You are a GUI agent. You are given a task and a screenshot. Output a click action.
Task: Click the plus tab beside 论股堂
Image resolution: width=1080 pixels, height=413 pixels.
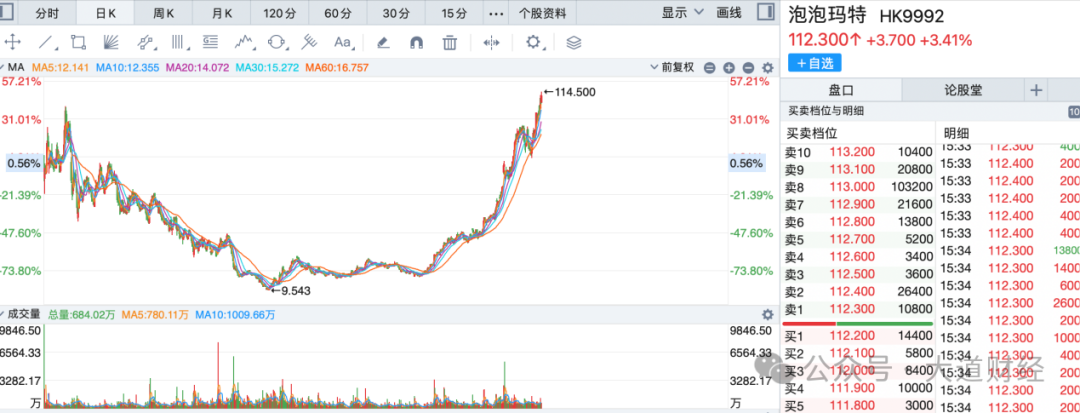1037,89
